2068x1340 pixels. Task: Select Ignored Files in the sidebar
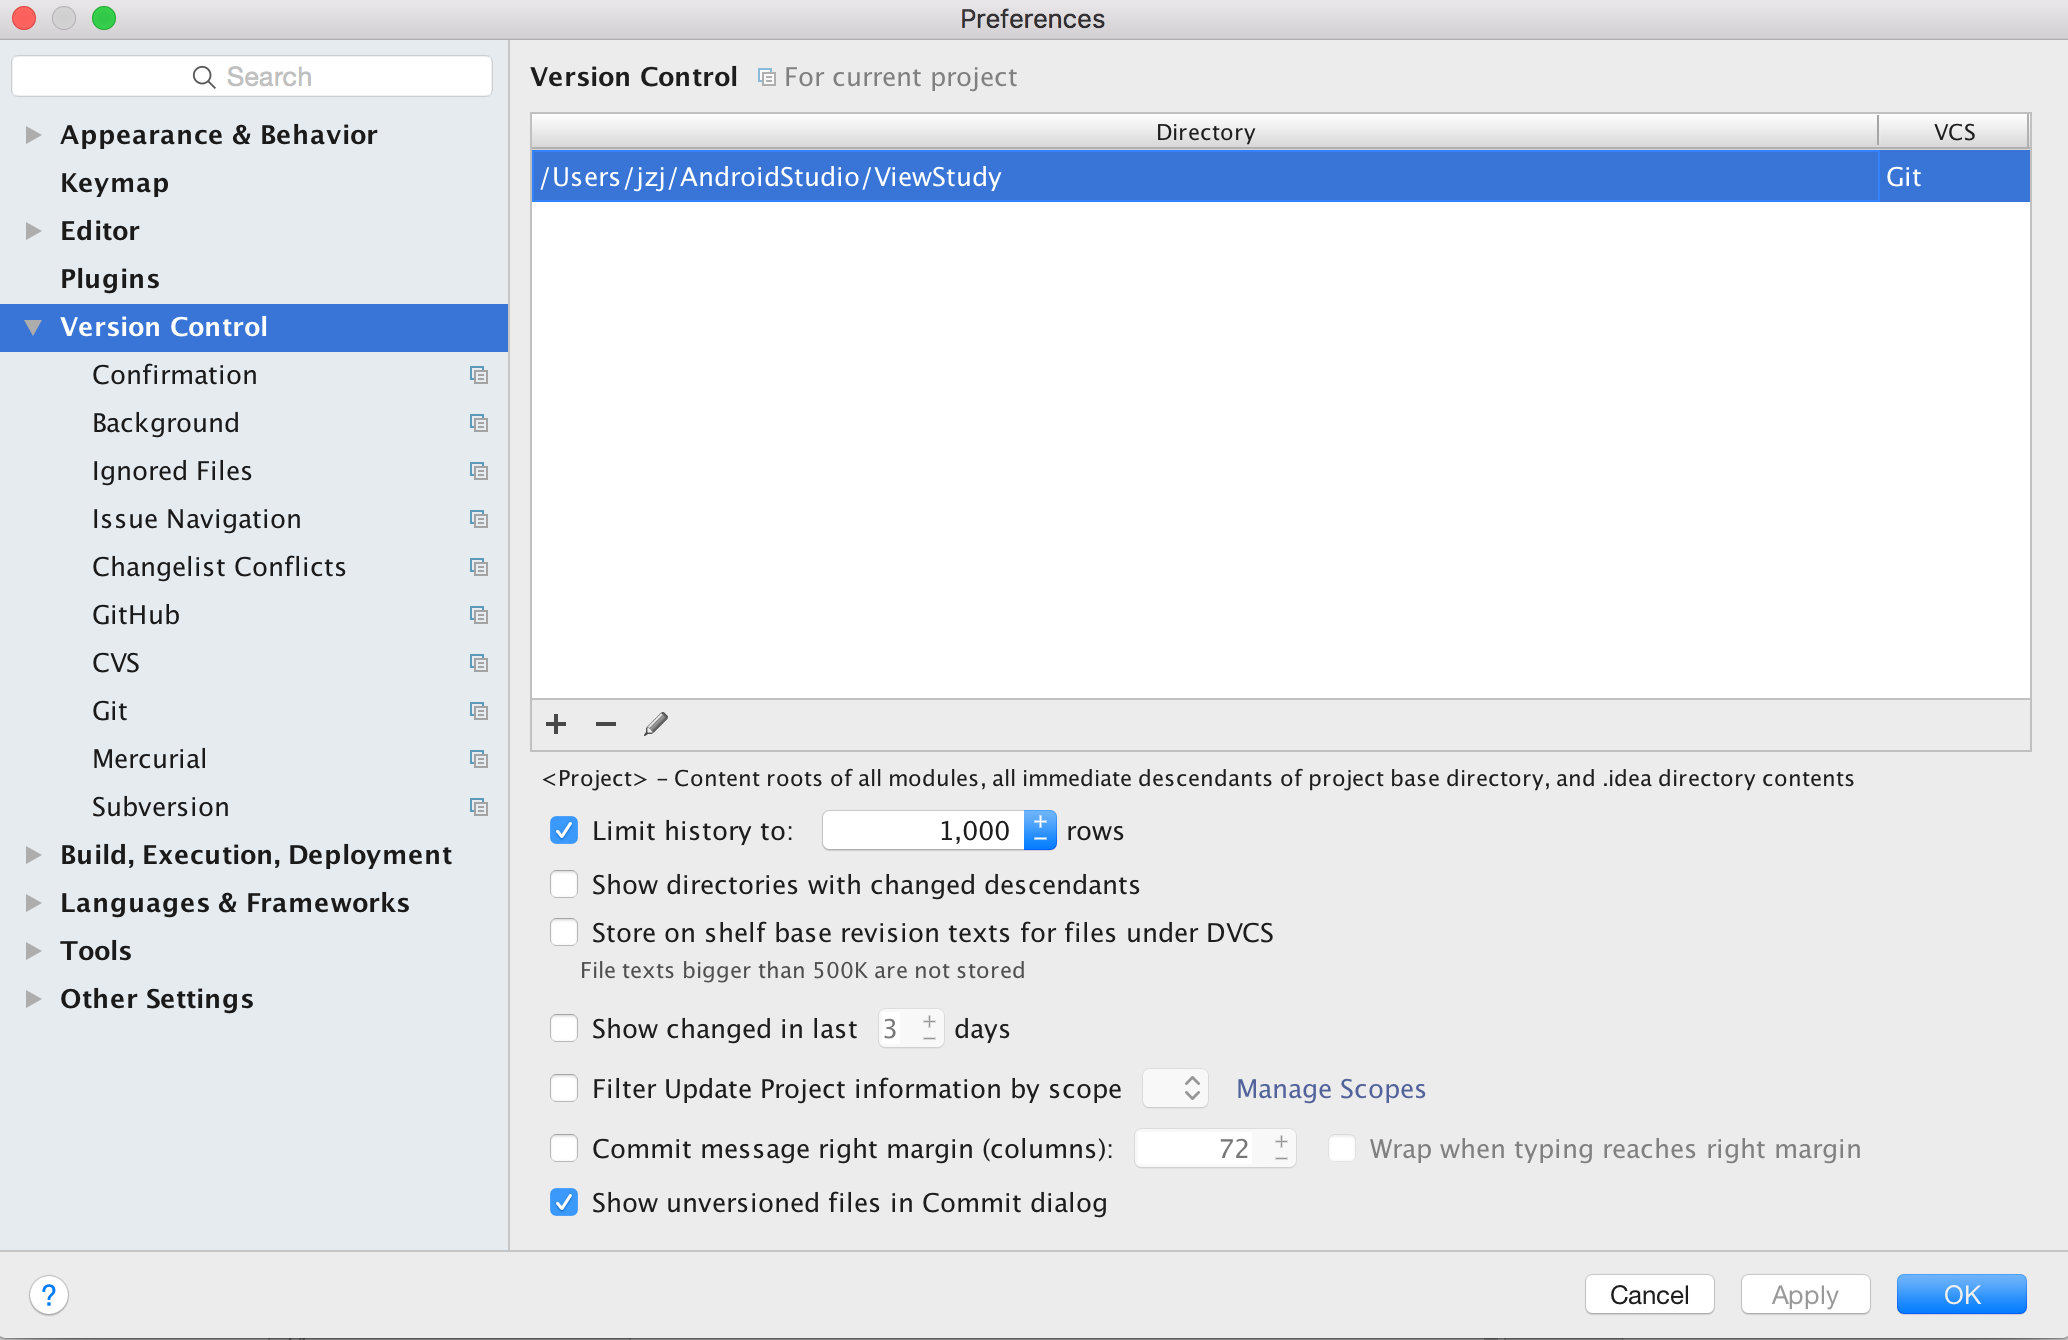[172, 471]
